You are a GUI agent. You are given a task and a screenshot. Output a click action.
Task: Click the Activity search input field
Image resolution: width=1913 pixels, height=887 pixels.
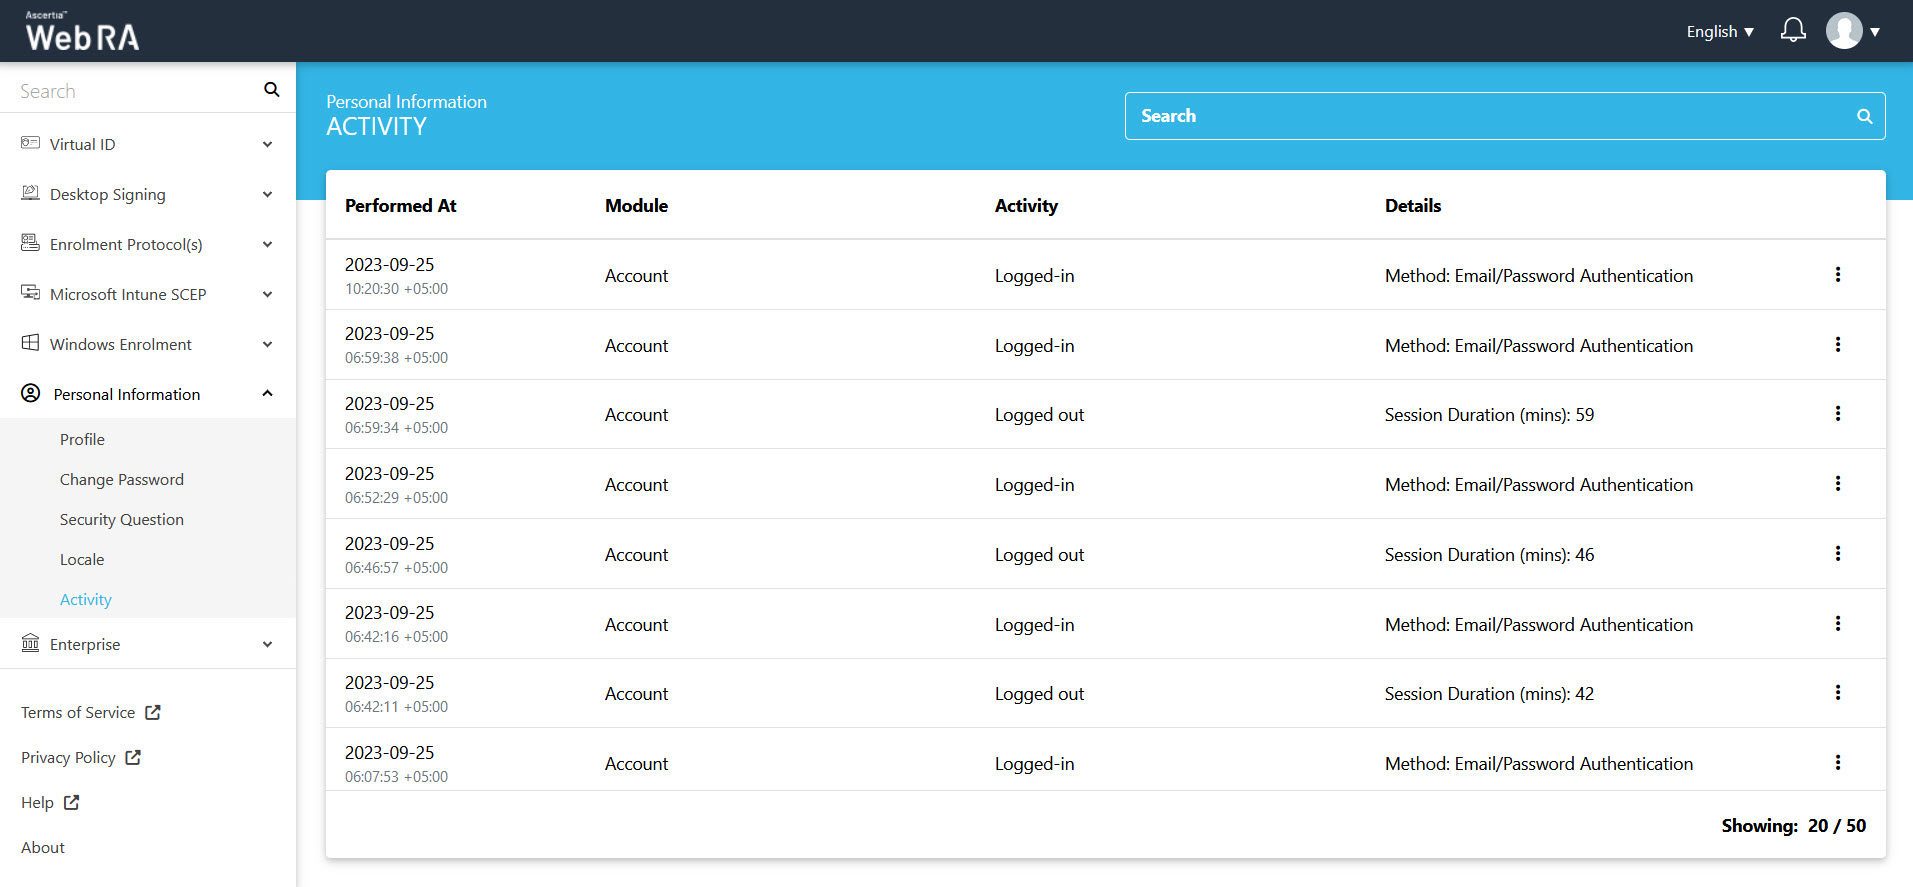coord(1490,116)
